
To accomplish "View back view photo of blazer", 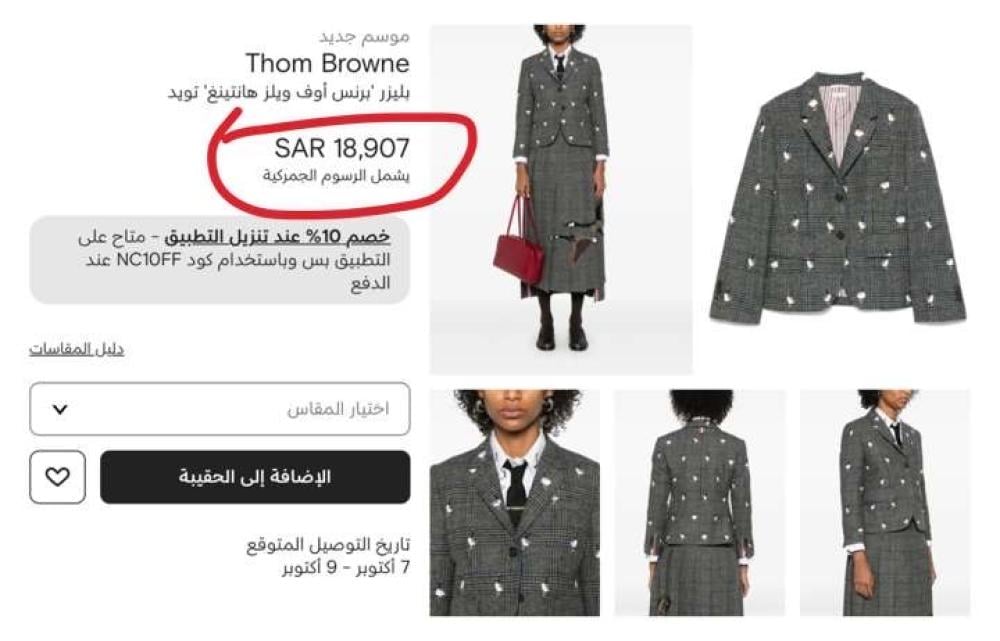I will pos(700,503).
